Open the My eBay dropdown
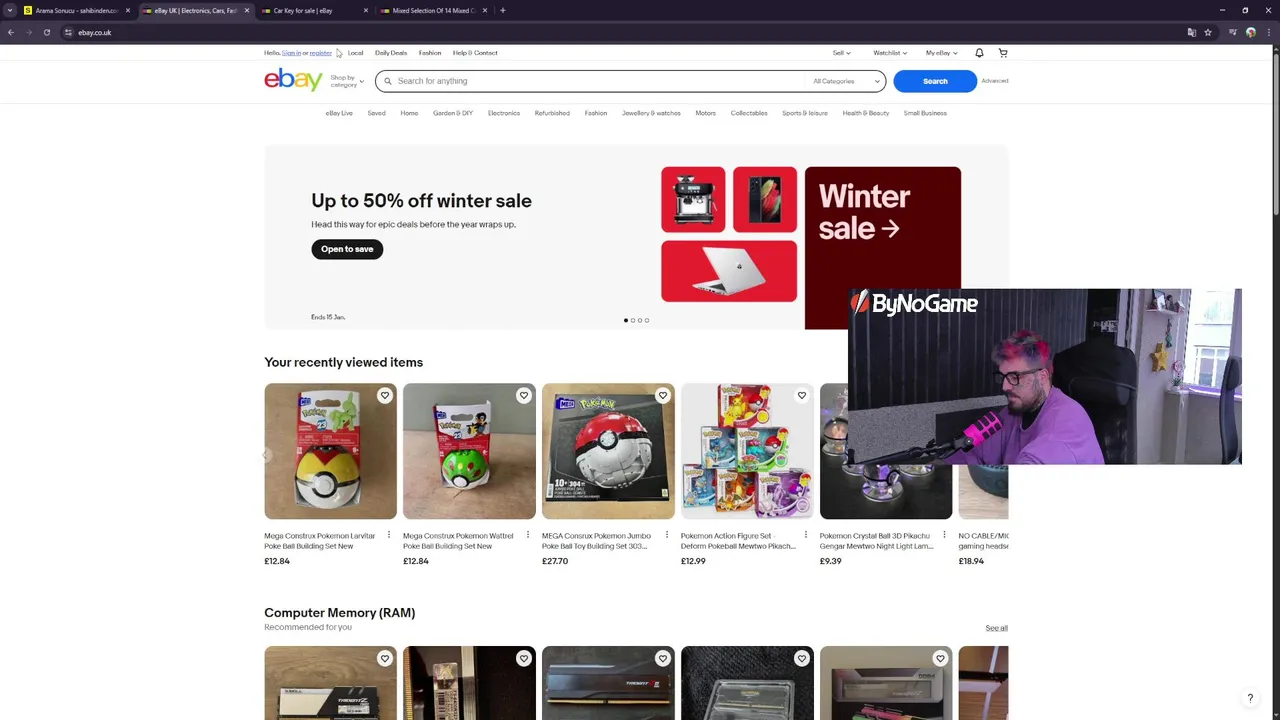The height and width of the screenshot is (720, 1280). (x=941, y=53)
